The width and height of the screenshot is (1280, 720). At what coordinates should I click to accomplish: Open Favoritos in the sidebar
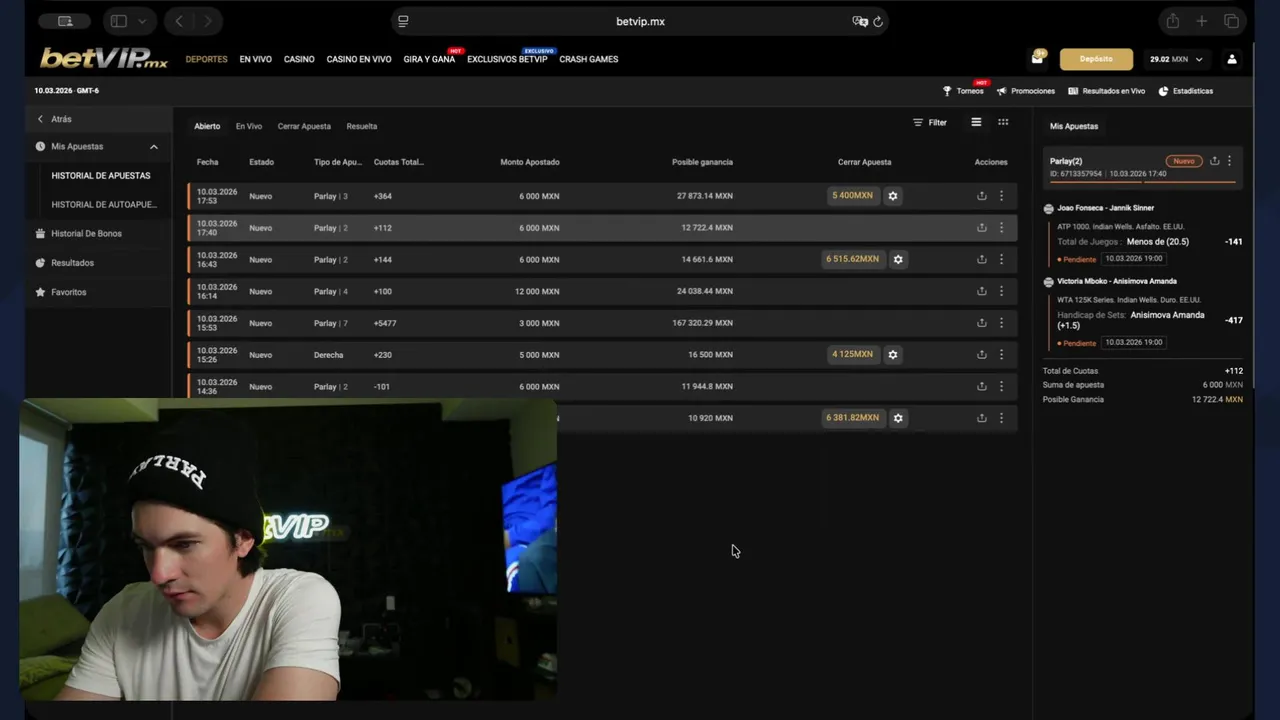click(x=61, y=292)
